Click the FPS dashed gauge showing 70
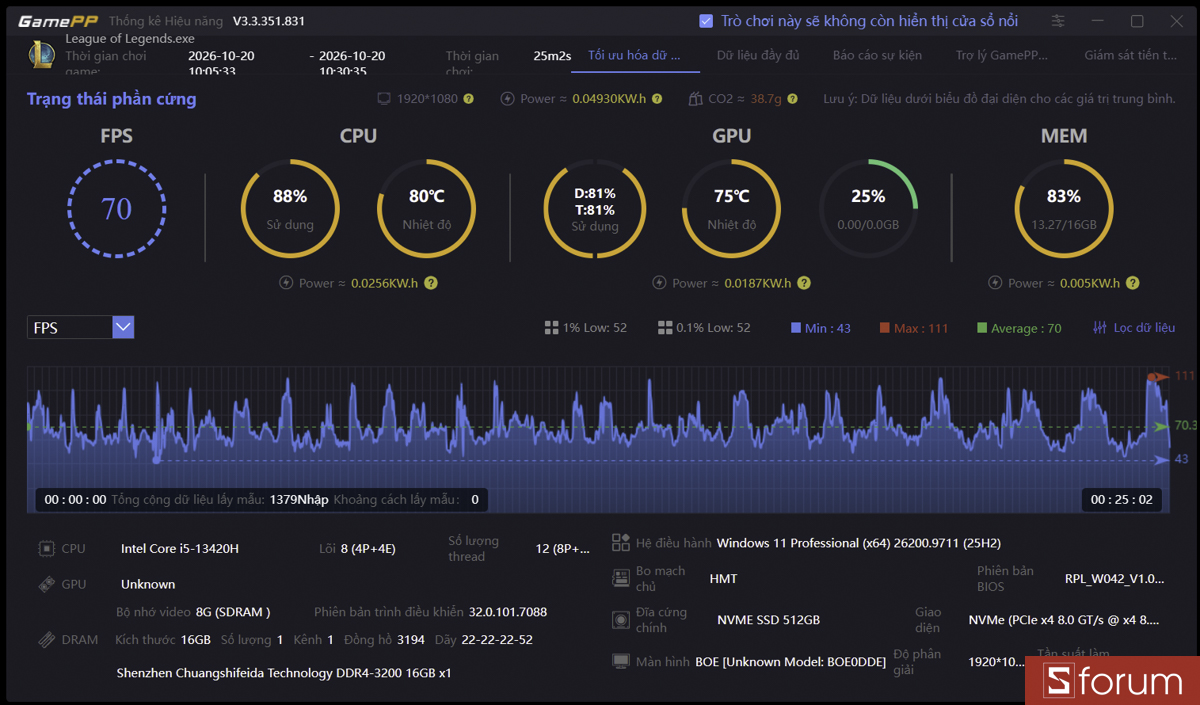This screenshot has height=705, width=1200. coord(117,208)
